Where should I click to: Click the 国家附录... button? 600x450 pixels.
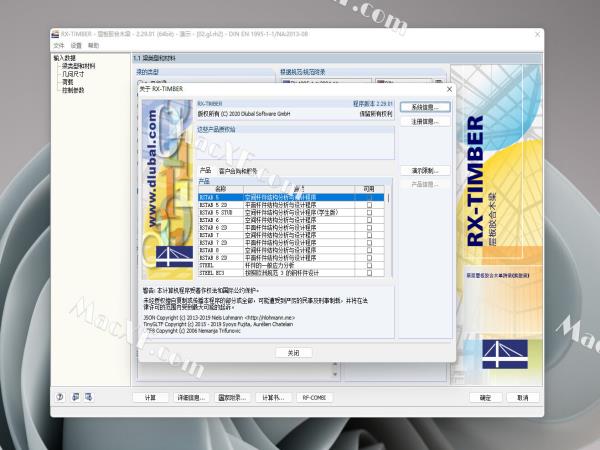[x=232, y=398]
